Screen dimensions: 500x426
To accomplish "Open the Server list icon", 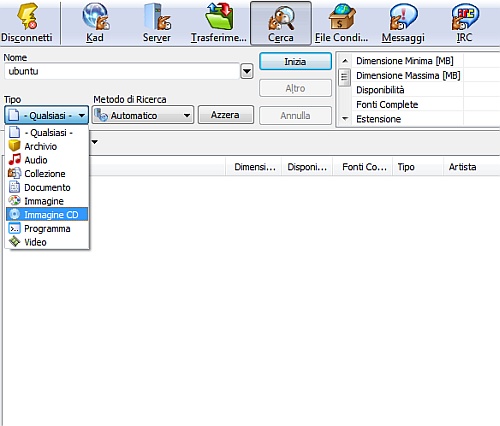I will pos(157,23).
